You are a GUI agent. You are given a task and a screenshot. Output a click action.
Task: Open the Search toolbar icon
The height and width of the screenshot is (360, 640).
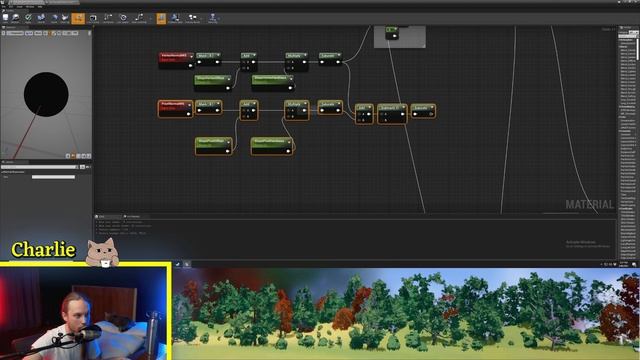click(x=41, y=18)
